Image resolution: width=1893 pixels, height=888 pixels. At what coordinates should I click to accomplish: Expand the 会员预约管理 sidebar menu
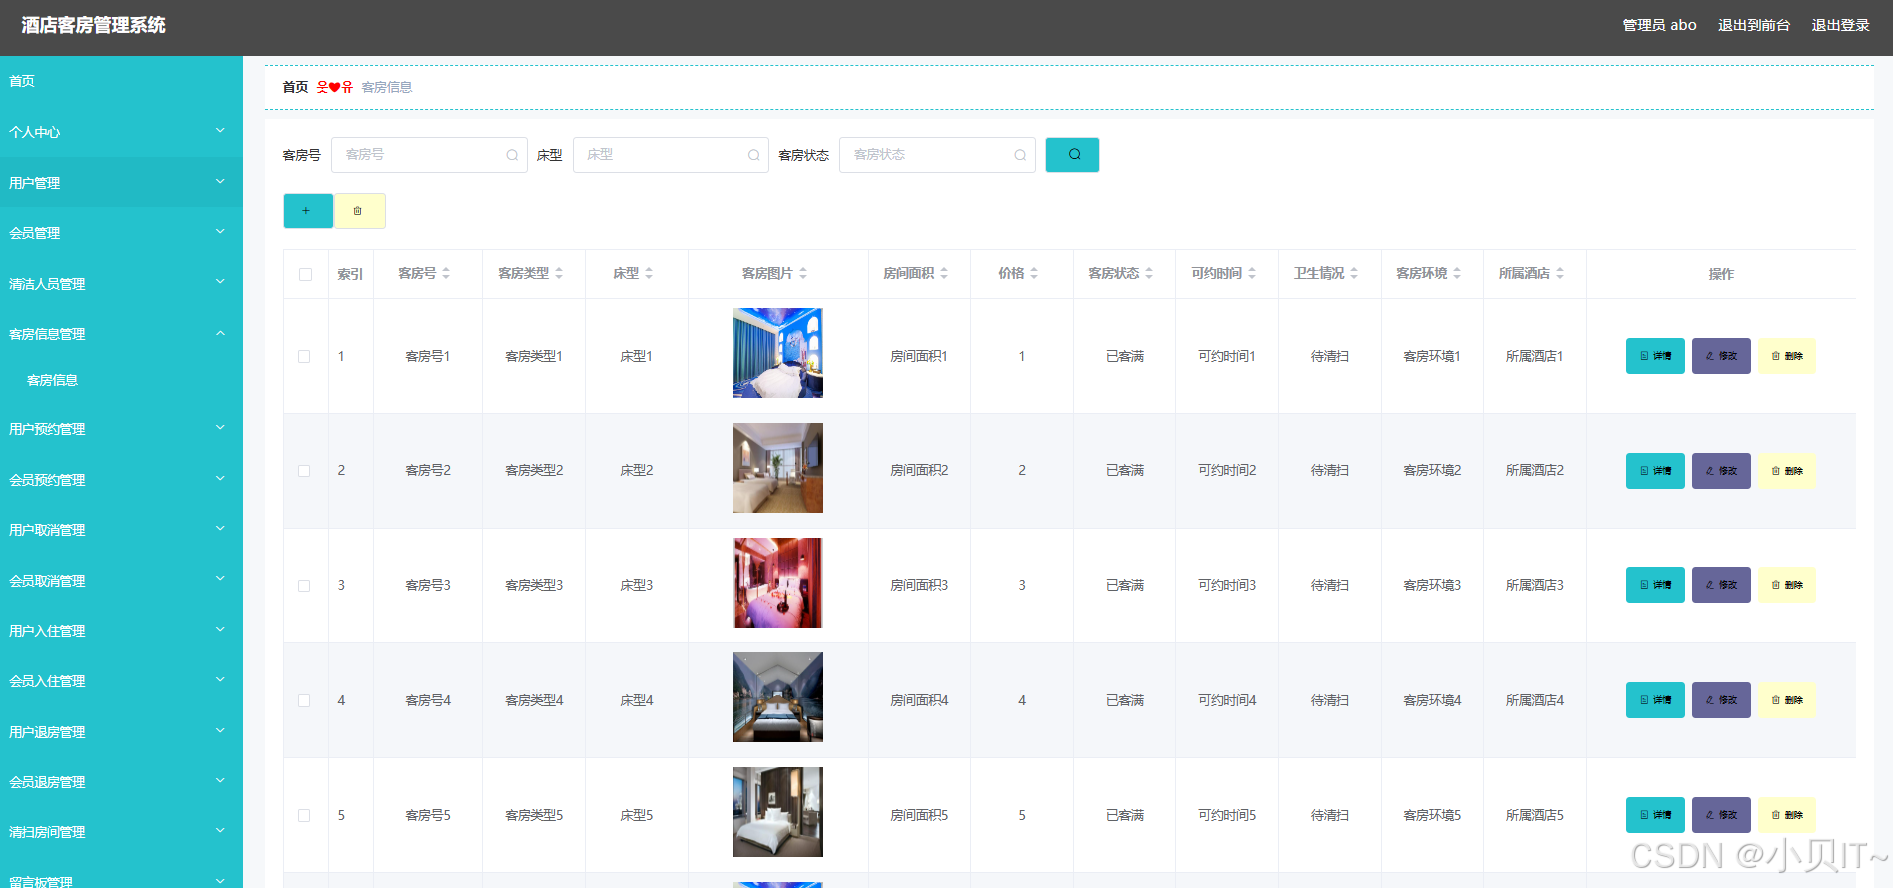[x=121, y=480]
